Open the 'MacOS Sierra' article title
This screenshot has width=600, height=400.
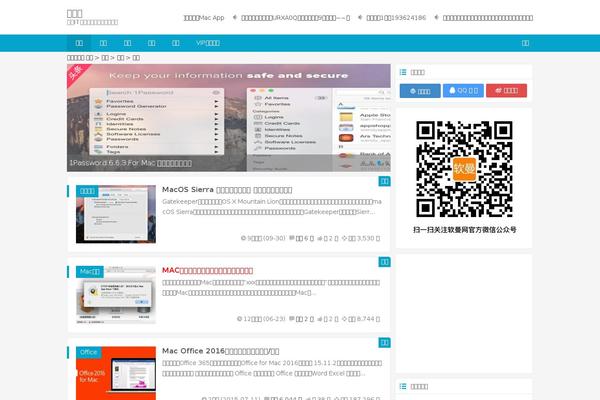[x=227, y=189]
